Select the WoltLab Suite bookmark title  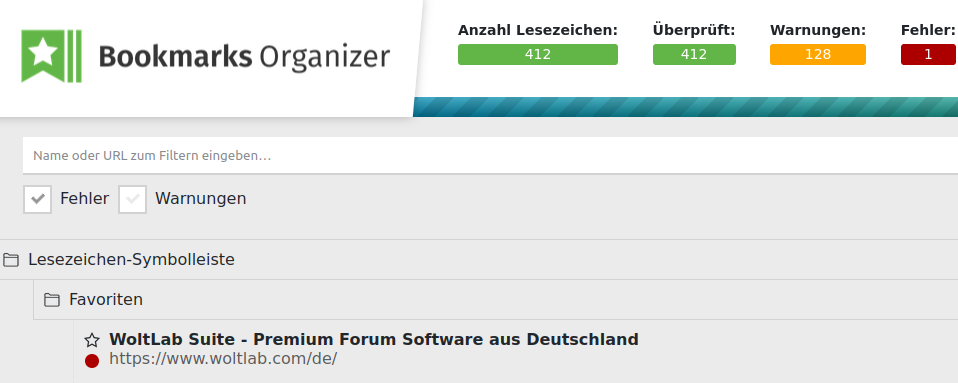(x=374, y=339)
